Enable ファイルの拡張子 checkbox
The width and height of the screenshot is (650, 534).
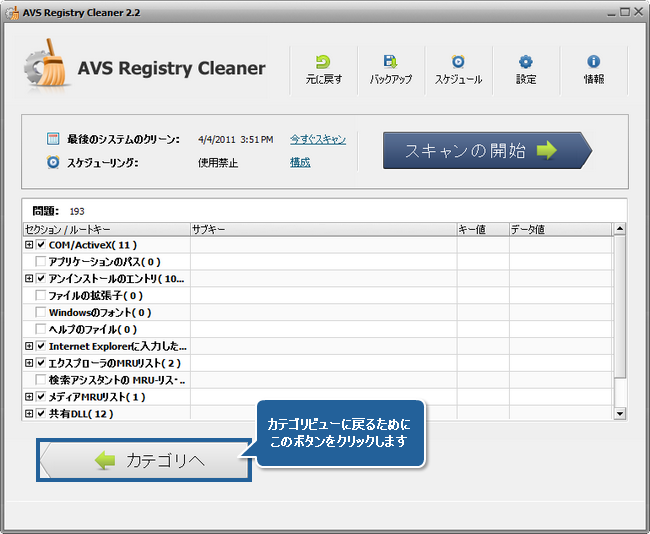pyautogui.click(x=41, y=295)
